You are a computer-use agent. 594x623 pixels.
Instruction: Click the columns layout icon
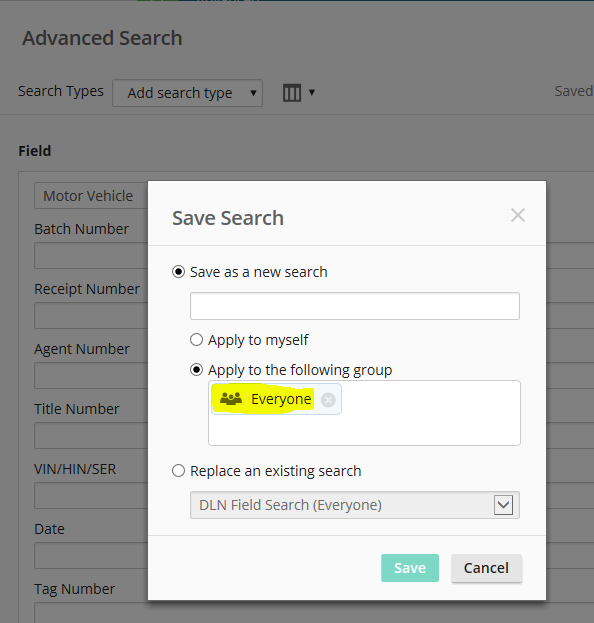point(292,93)
